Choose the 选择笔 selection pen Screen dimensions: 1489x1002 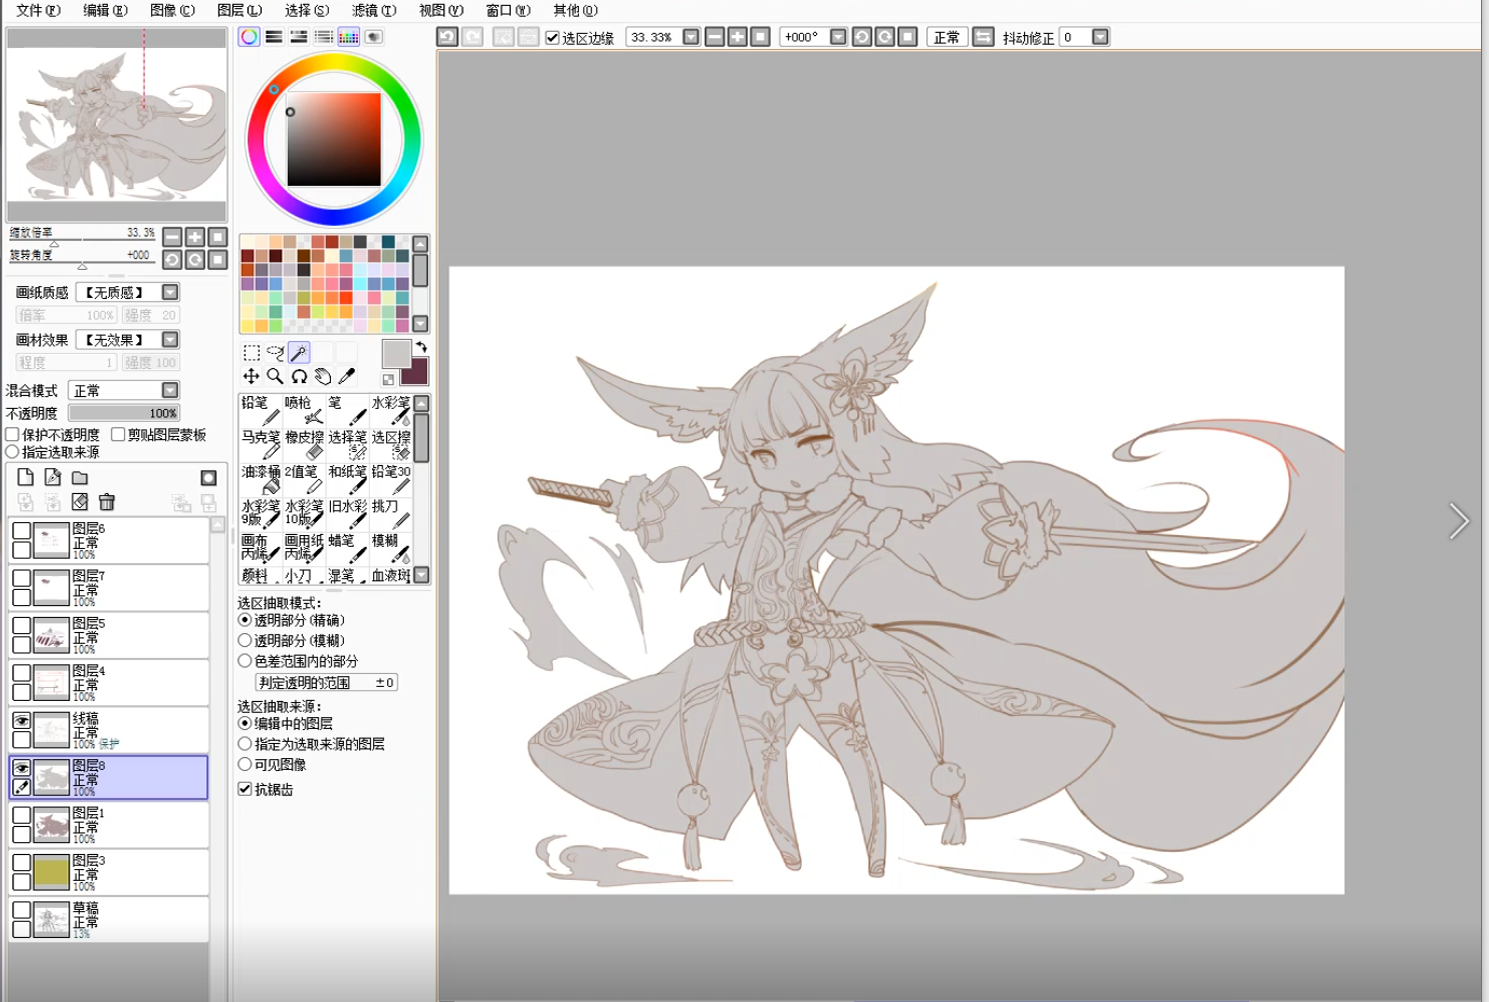[x=347, y=445]
